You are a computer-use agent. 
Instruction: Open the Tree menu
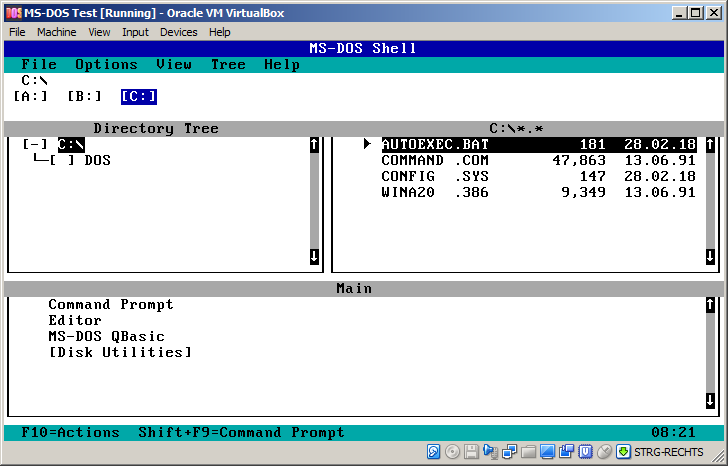click(228, 65)
